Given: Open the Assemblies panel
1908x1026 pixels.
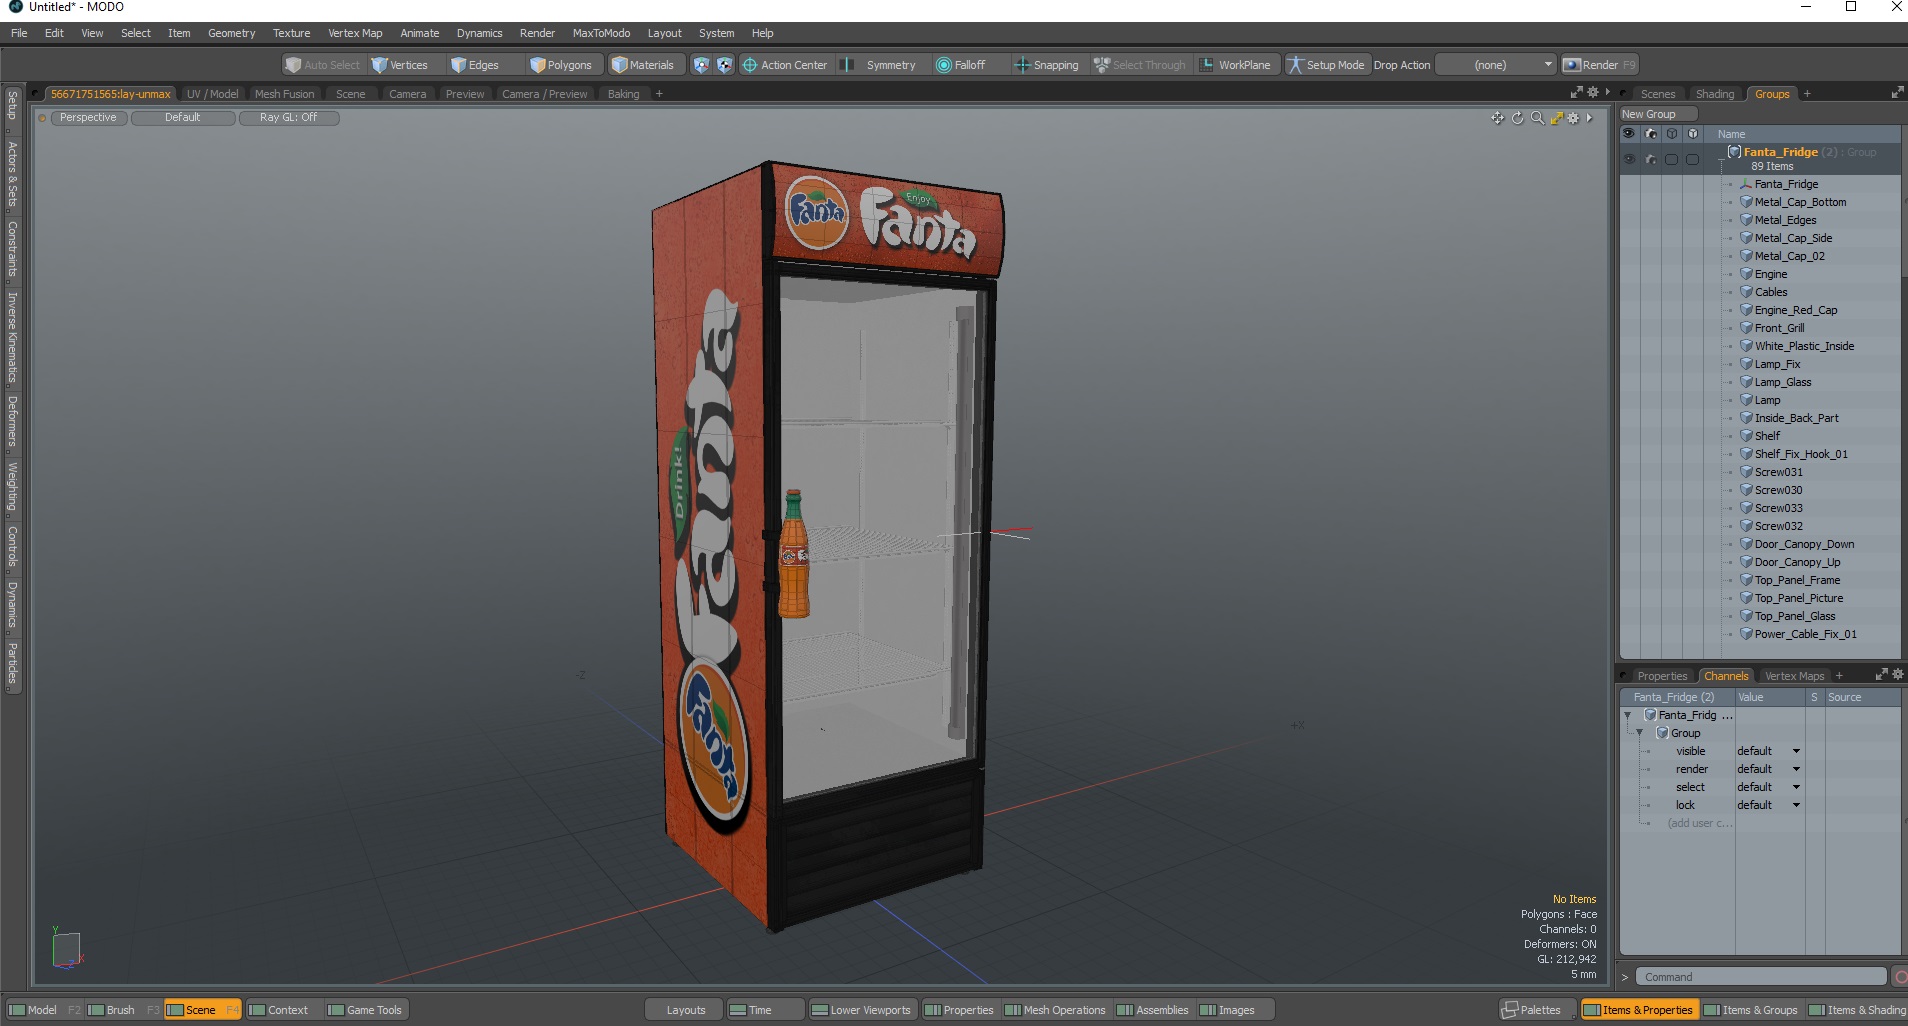Looking at the screenshot, I should point(1152,1010).
